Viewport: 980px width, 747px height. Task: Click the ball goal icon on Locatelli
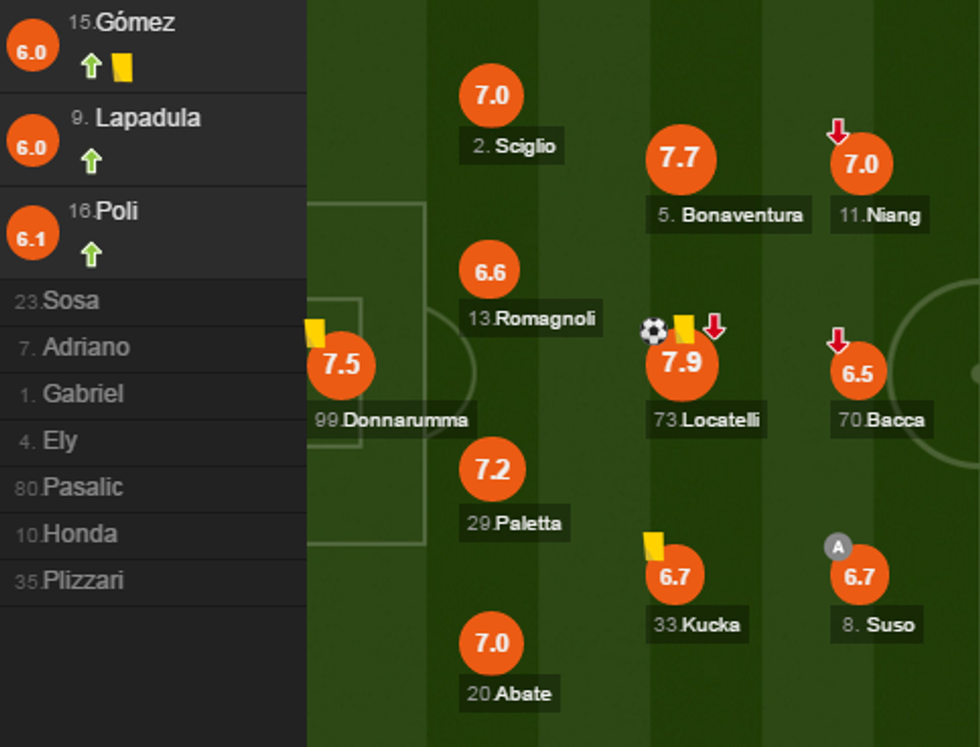pos(653,327)
